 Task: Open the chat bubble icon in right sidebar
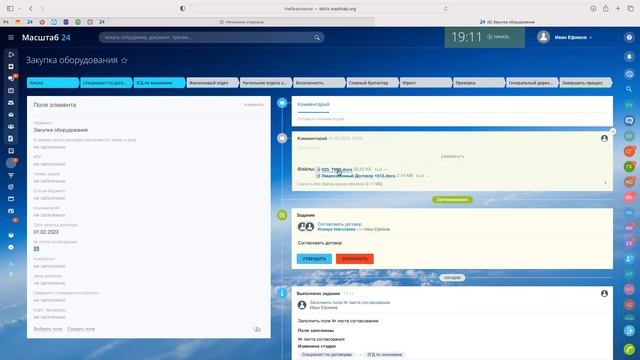click(629, 120)
